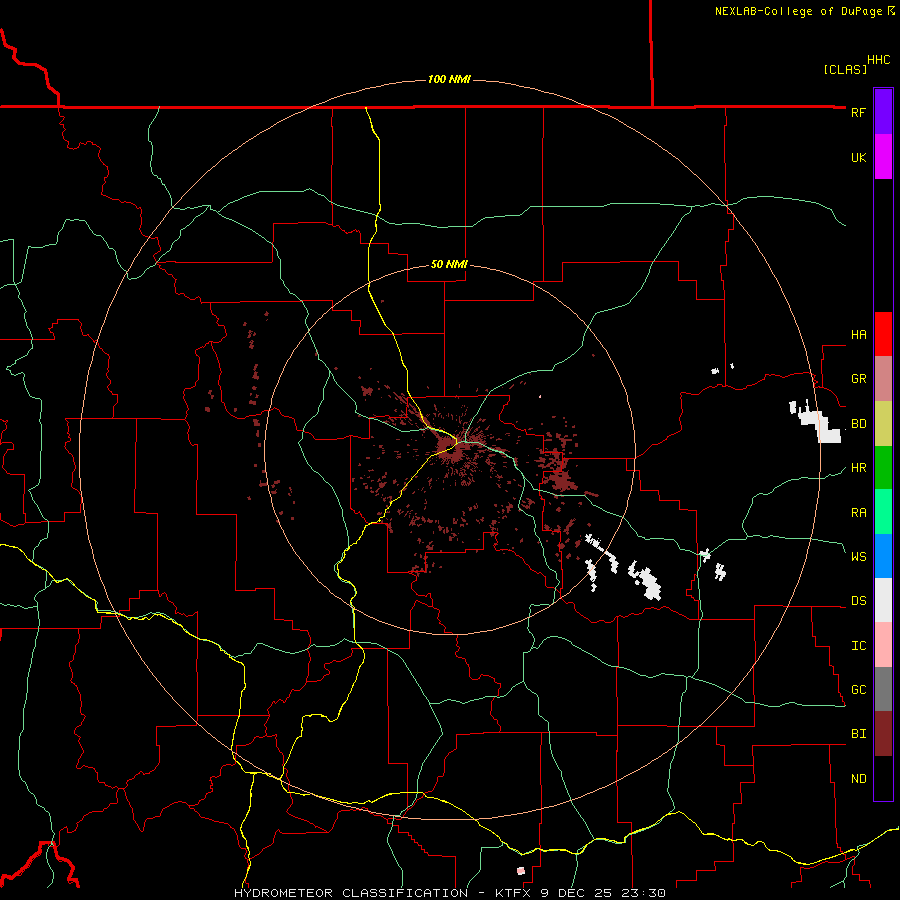Click the GR legend label

[x=858, y=379]
